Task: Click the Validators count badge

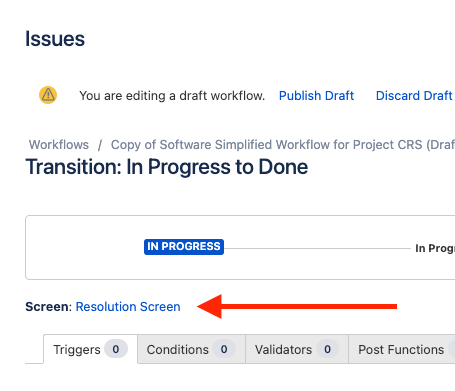Action: [x=327, y=349]
